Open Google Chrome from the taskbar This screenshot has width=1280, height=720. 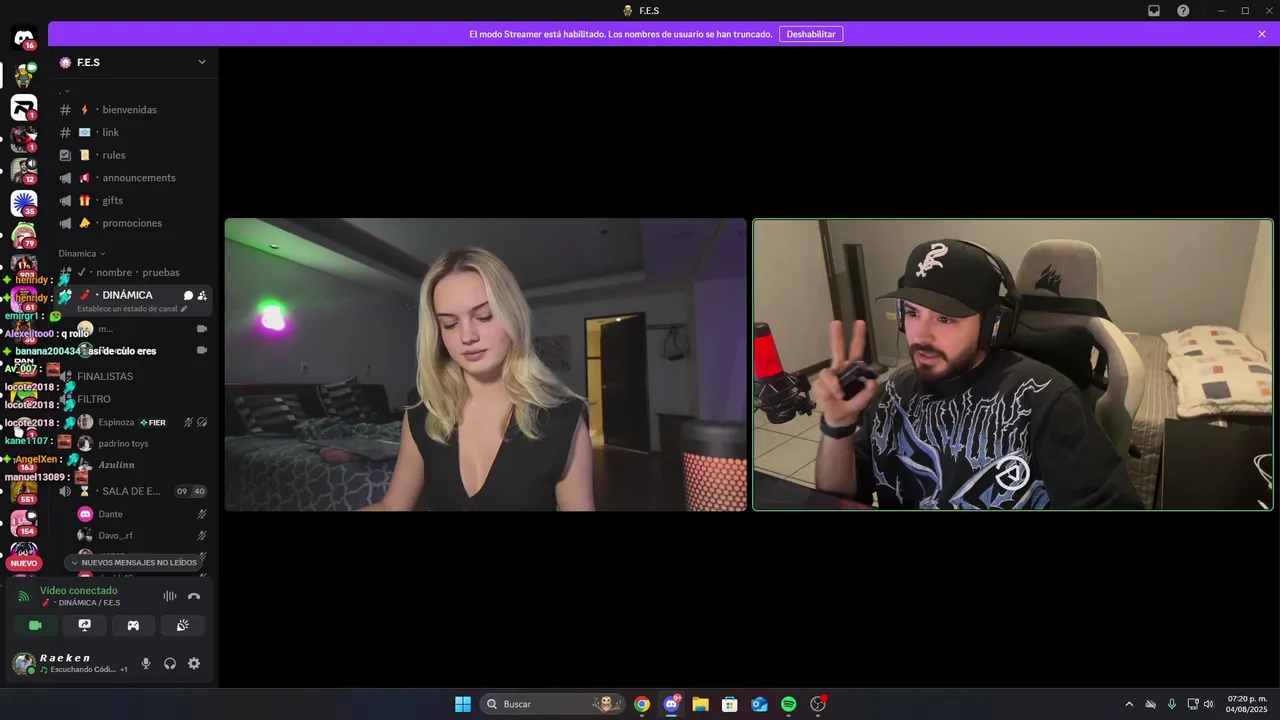[x=642, y=704]
